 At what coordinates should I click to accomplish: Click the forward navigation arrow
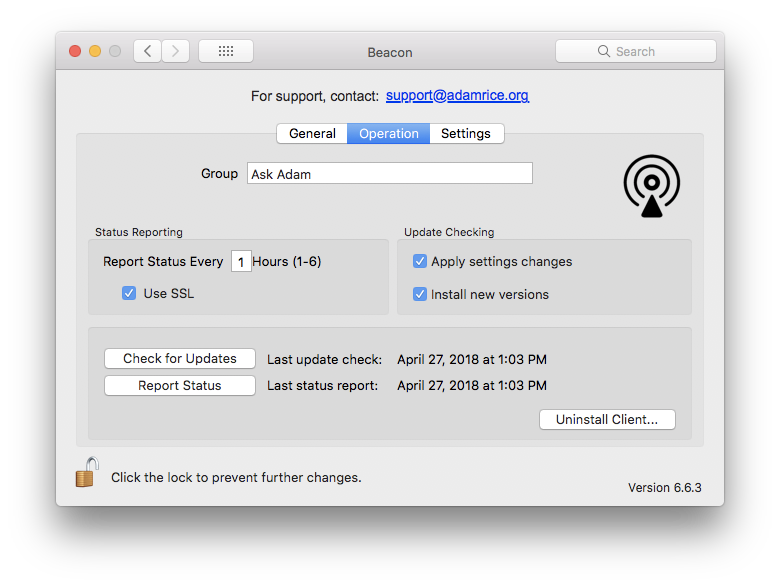[x=175, y=51]
